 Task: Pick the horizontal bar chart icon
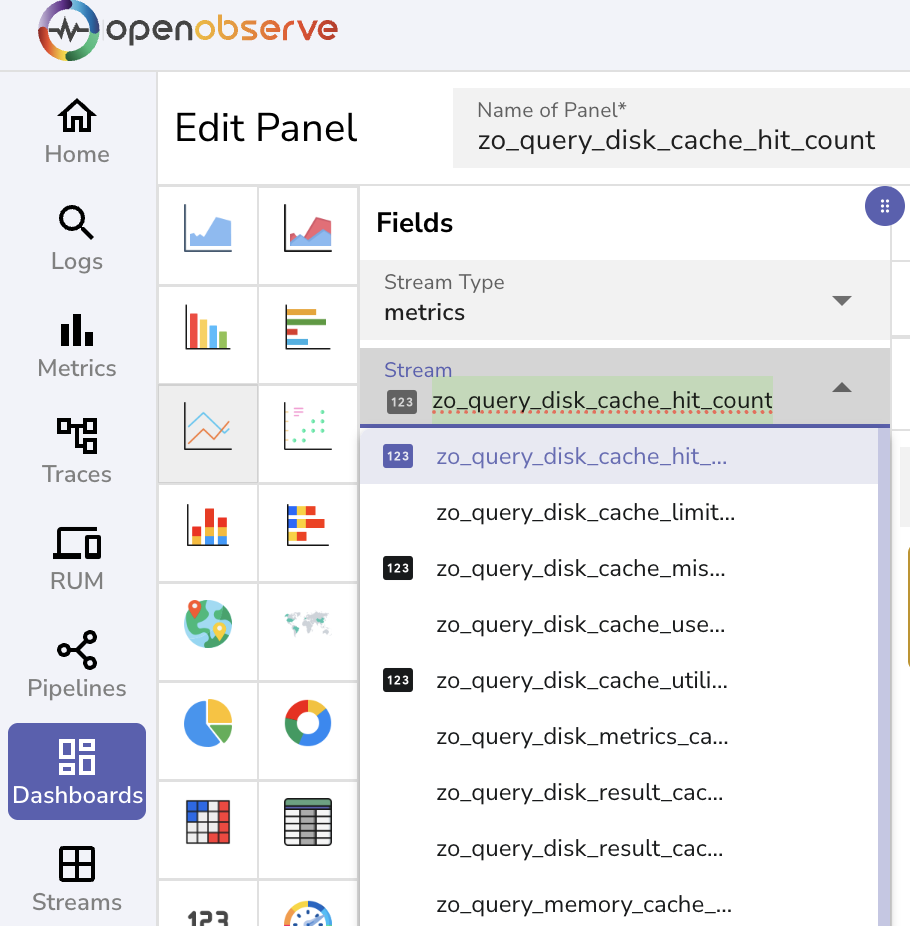point(307,327)
